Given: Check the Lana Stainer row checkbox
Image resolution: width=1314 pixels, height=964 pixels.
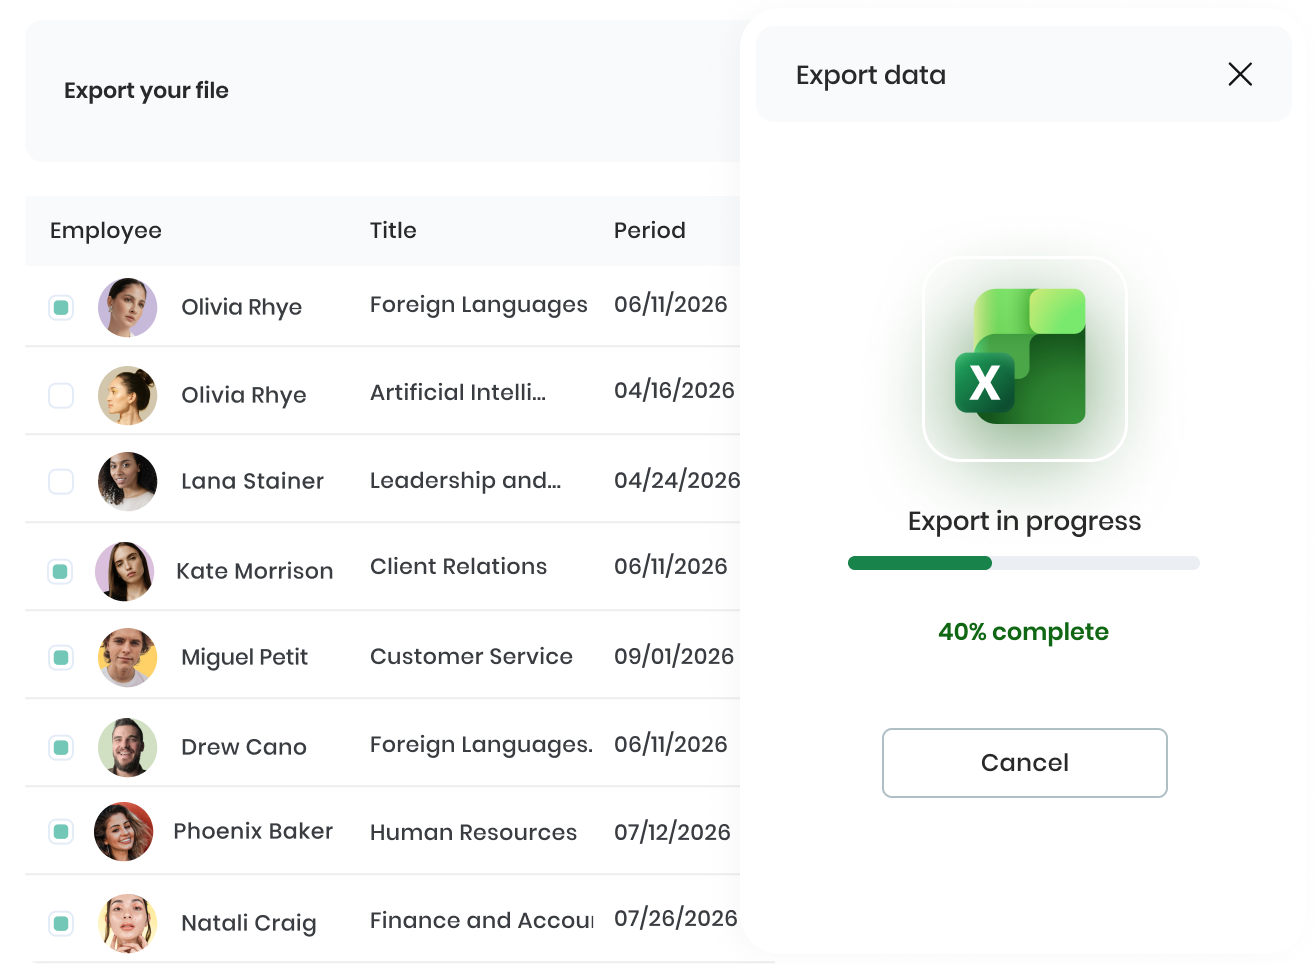Looking at the screenshot, I should (x=61, y=482).
